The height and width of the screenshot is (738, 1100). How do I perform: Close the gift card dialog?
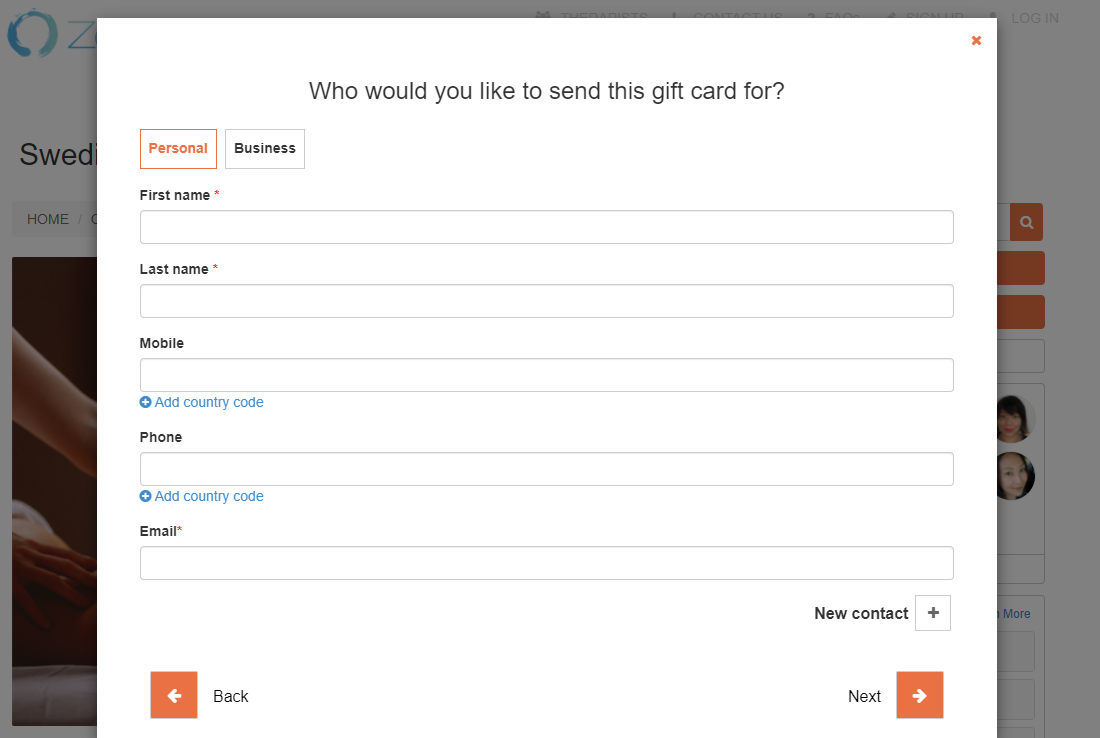click(976, 41)
